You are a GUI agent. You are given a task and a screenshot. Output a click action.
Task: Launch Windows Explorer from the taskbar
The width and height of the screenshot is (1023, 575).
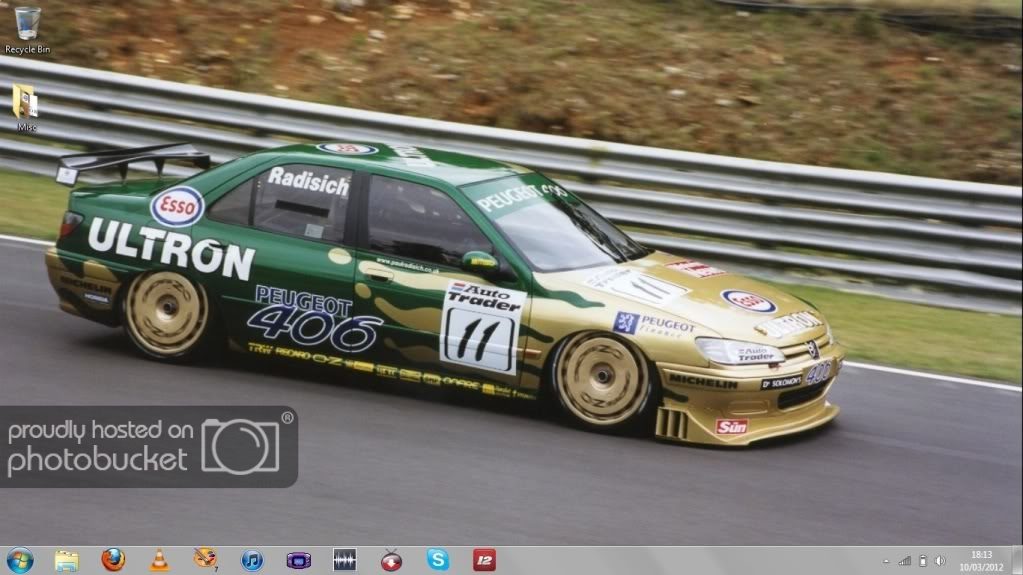pyautogui.click(x=67, y=561)
